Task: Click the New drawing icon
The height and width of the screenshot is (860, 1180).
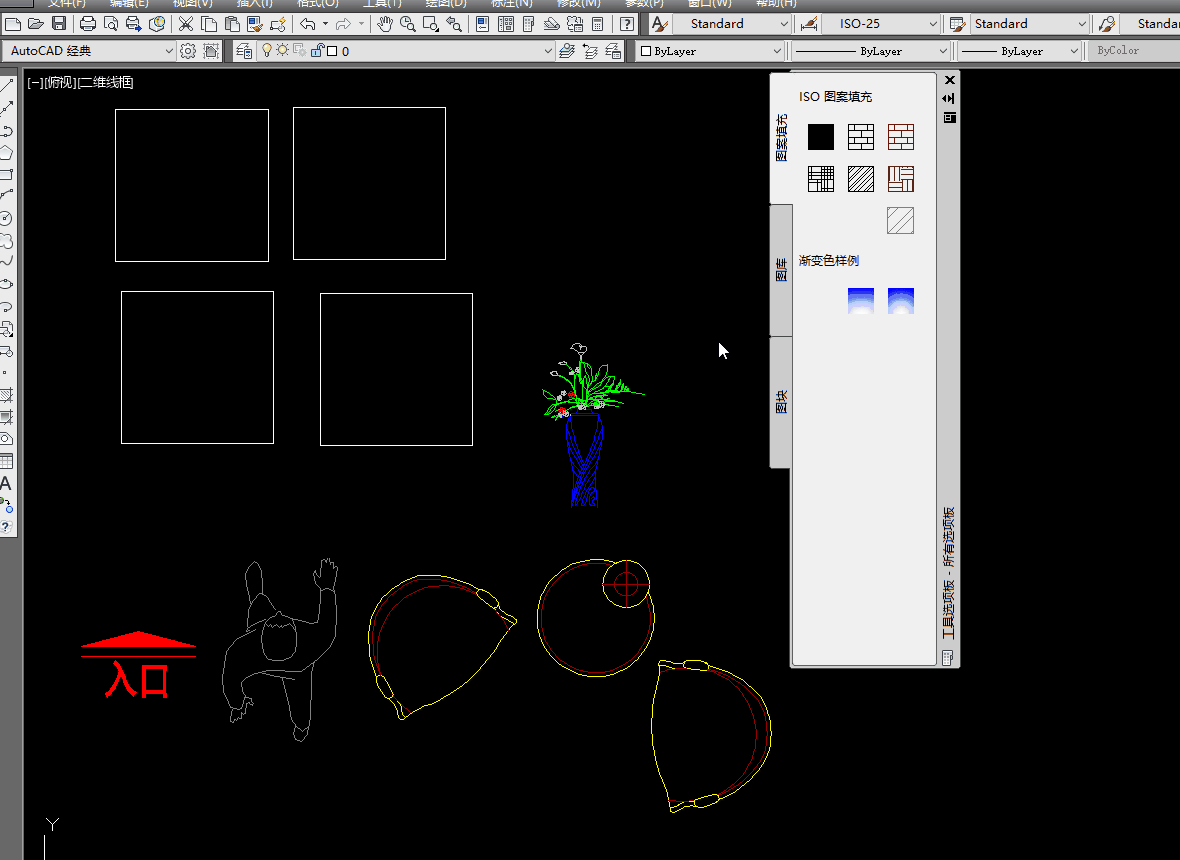Action: [12, 24]
